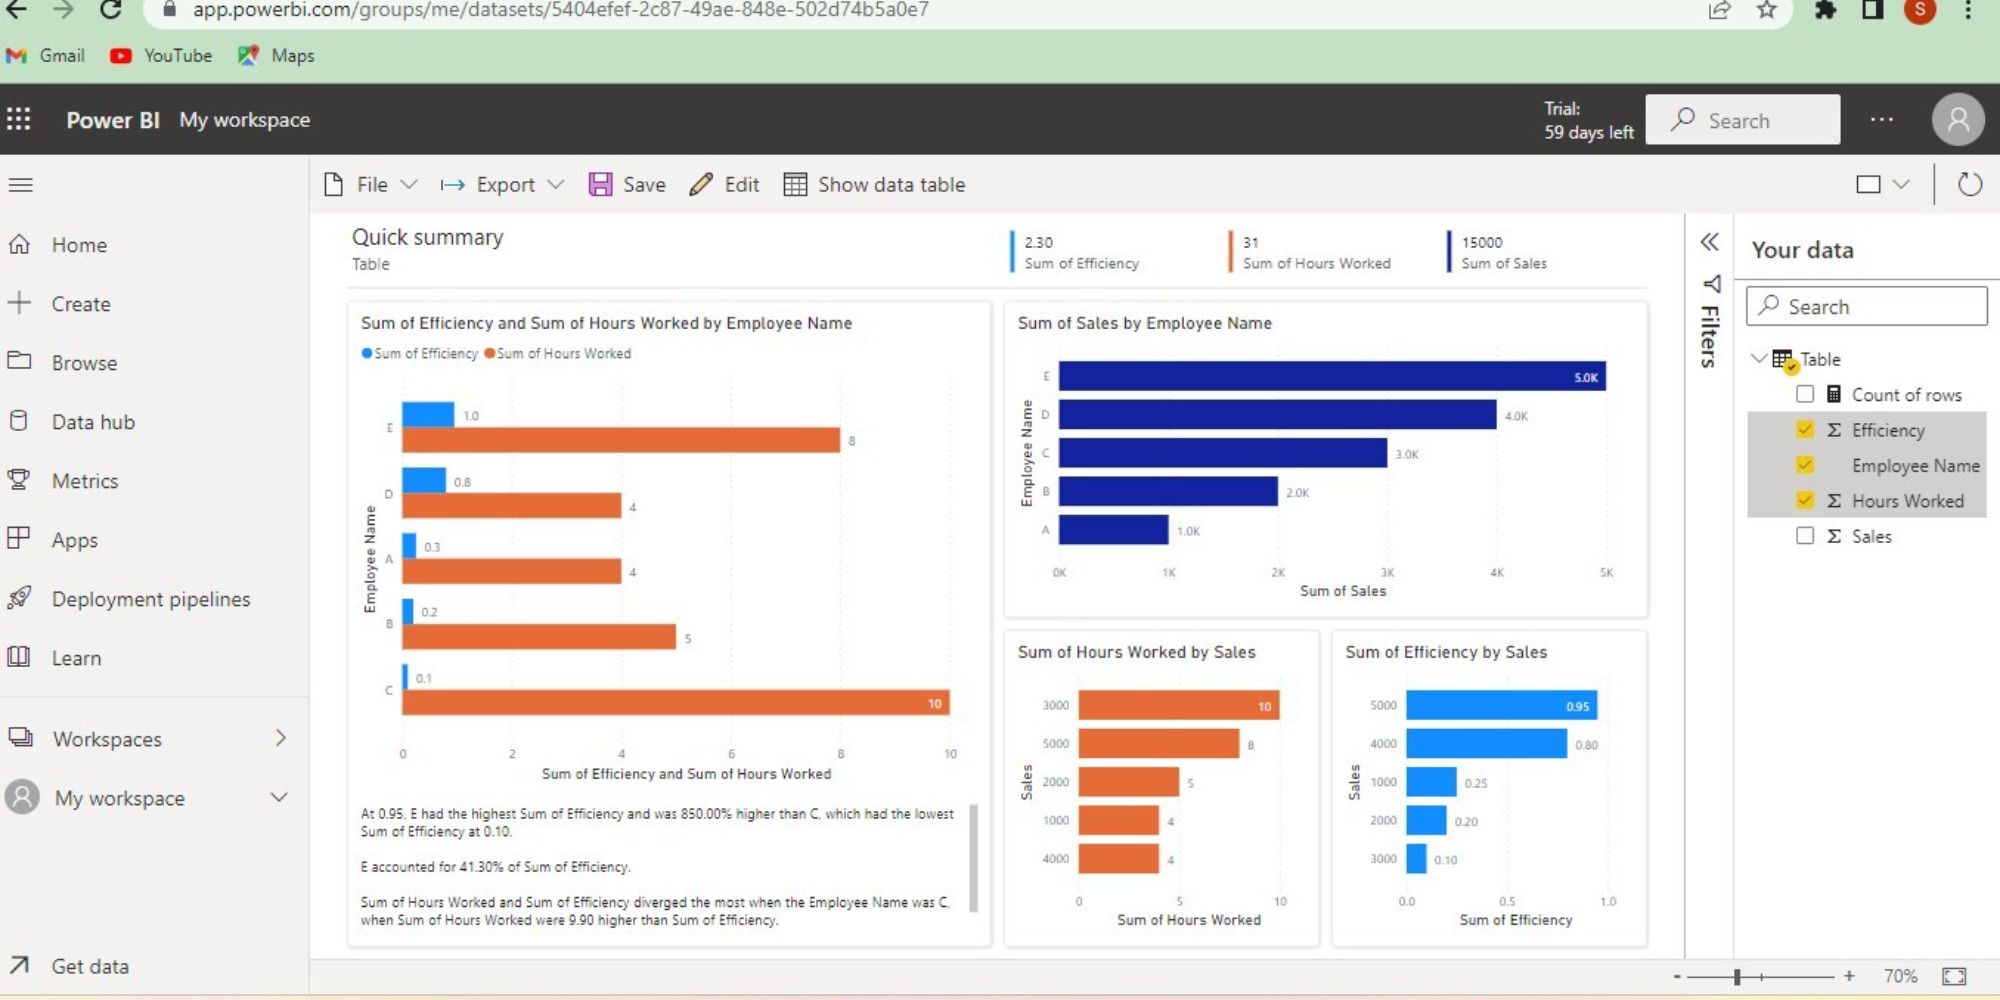The width and height of the screenshot is (2000, 1000).
Task: Open the YouTube bookmark
Action: [x=161, y=55]
